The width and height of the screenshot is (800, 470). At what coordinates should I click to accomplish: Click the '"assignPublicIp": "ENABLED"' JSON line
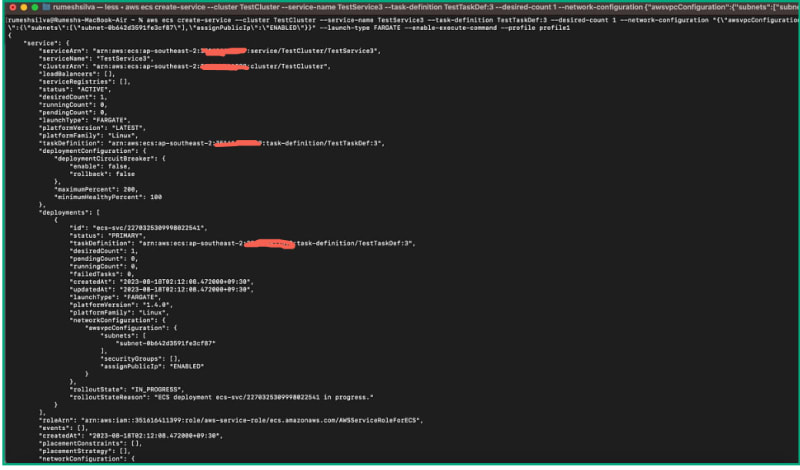pos(152,366)
